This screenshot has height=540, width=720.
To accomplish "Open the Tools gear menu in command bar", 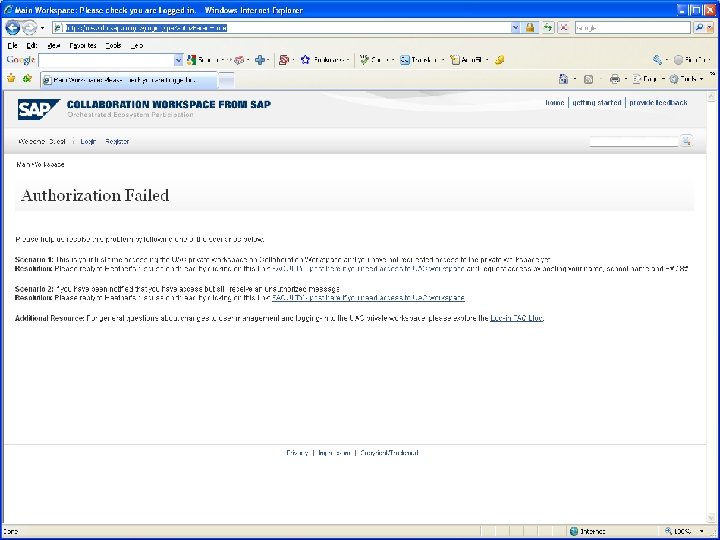I will (x=686, y=79).
